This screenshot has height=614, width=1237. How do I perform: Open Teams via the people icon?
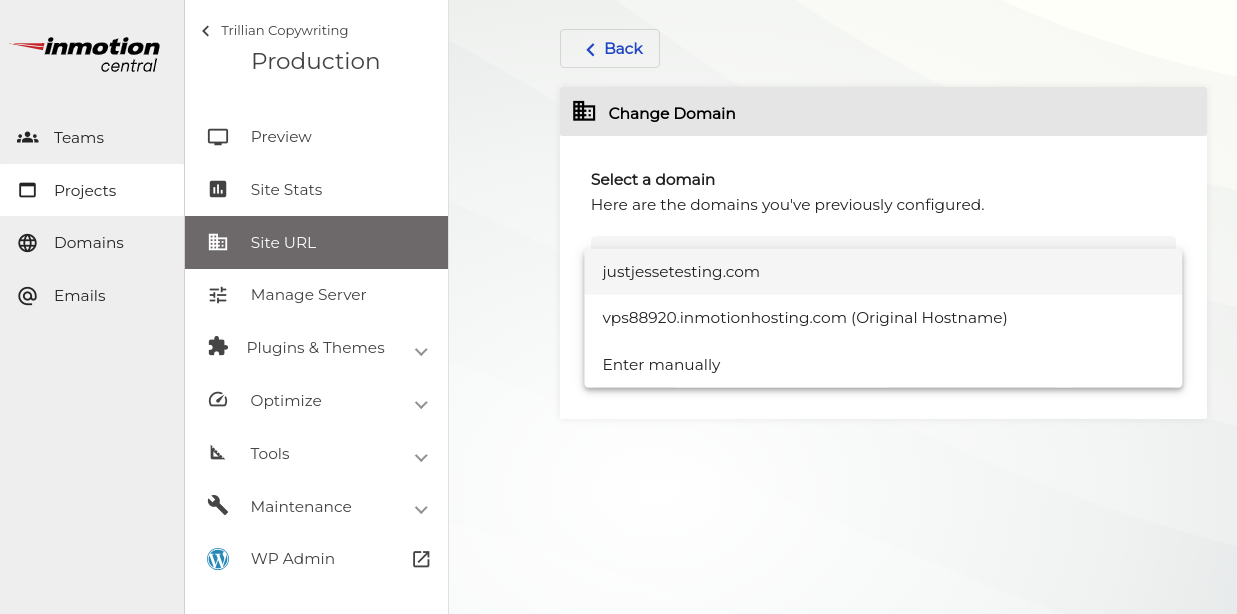pyautogui.click(x=28, y=138)
